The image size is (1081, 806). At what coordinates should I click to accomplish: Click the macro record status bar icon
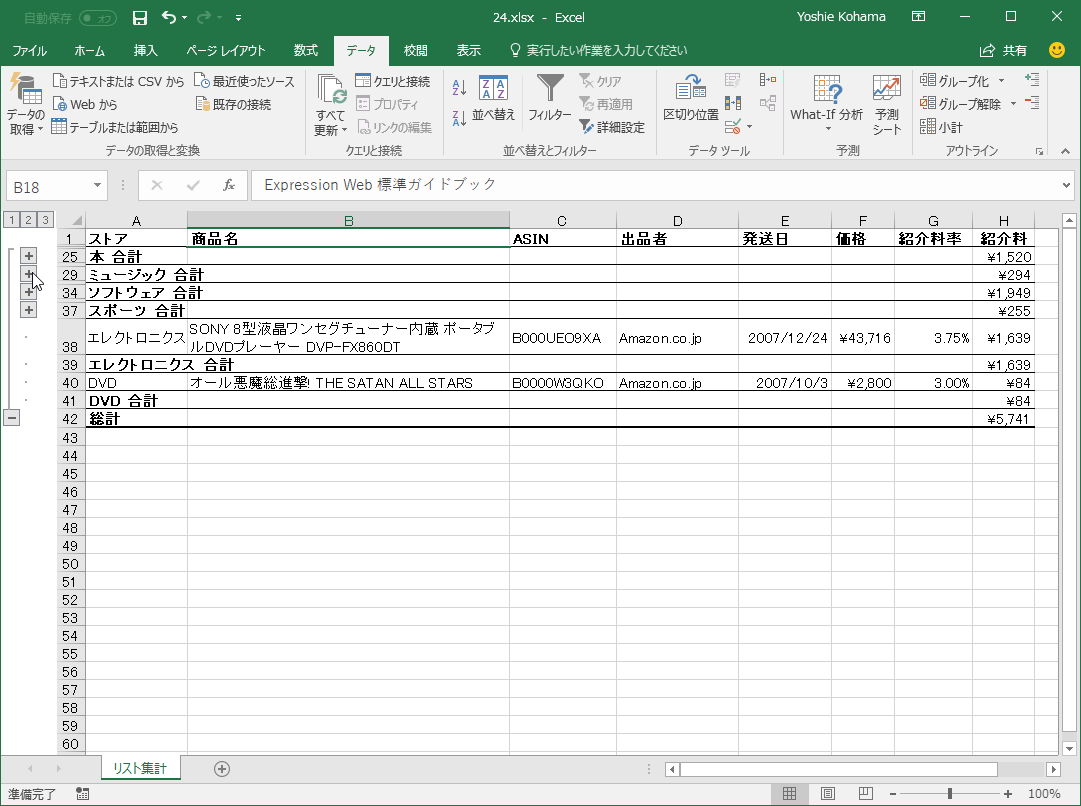[x=83, y=794]
